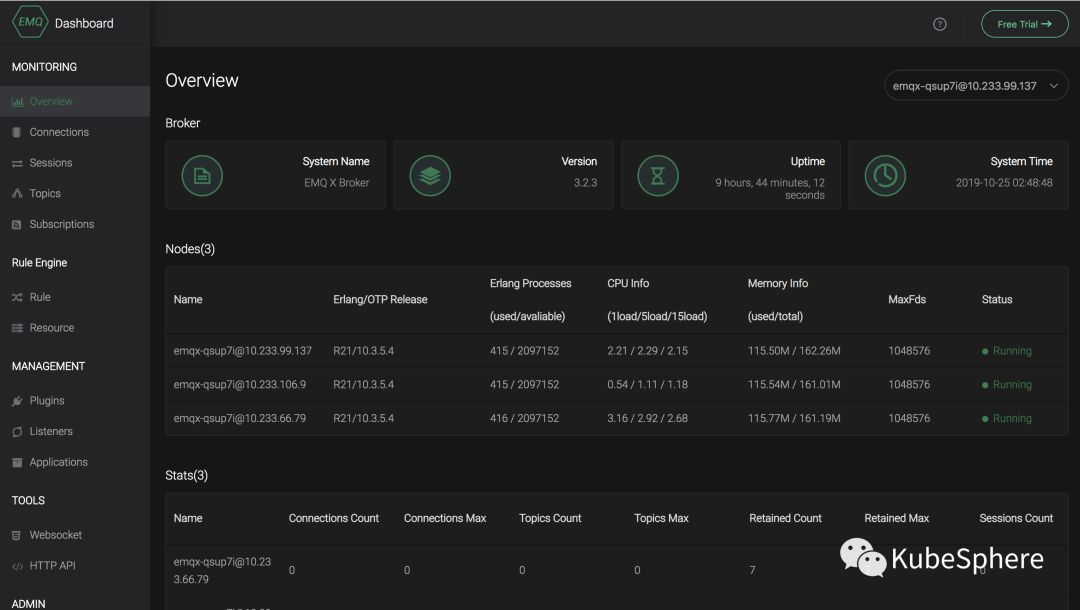Click memory value 115.50M / 162.26M
This screenshot has width=1080, height=610.
click(x=794, y=351)
